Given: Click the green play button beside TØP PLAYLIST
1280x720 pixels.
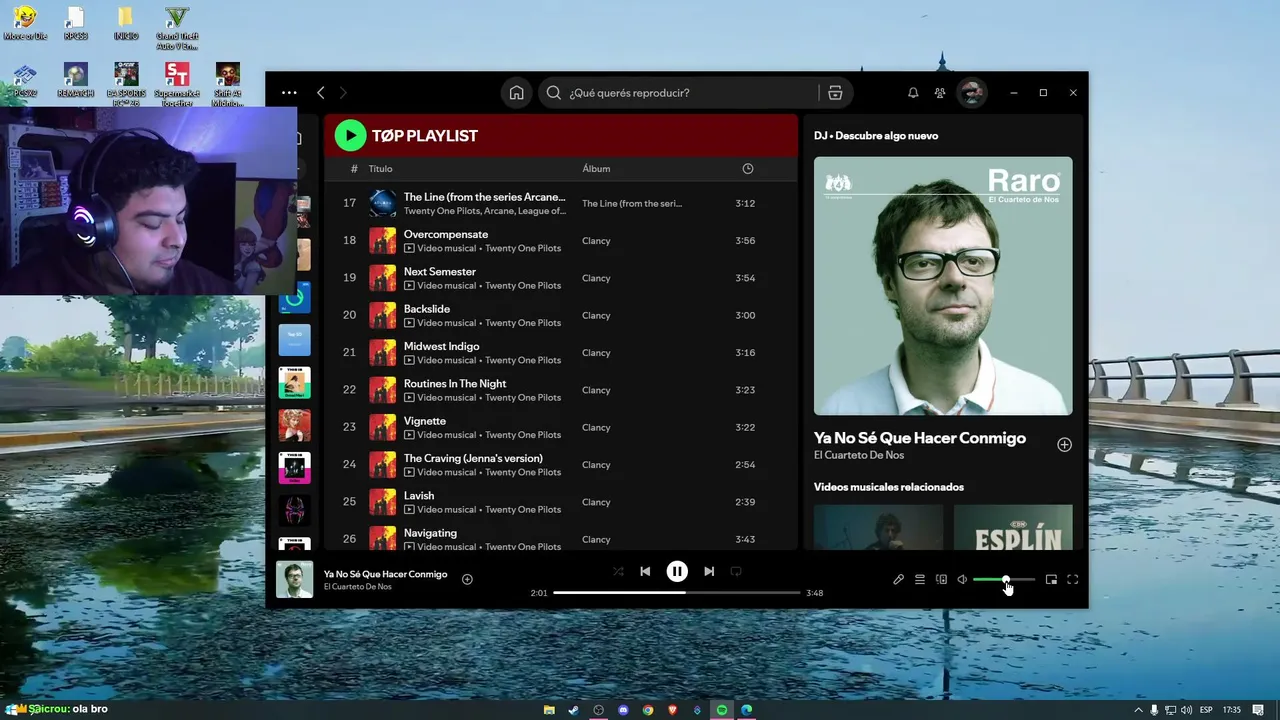Looking at the screenshot, I should (x=350, y=135).
